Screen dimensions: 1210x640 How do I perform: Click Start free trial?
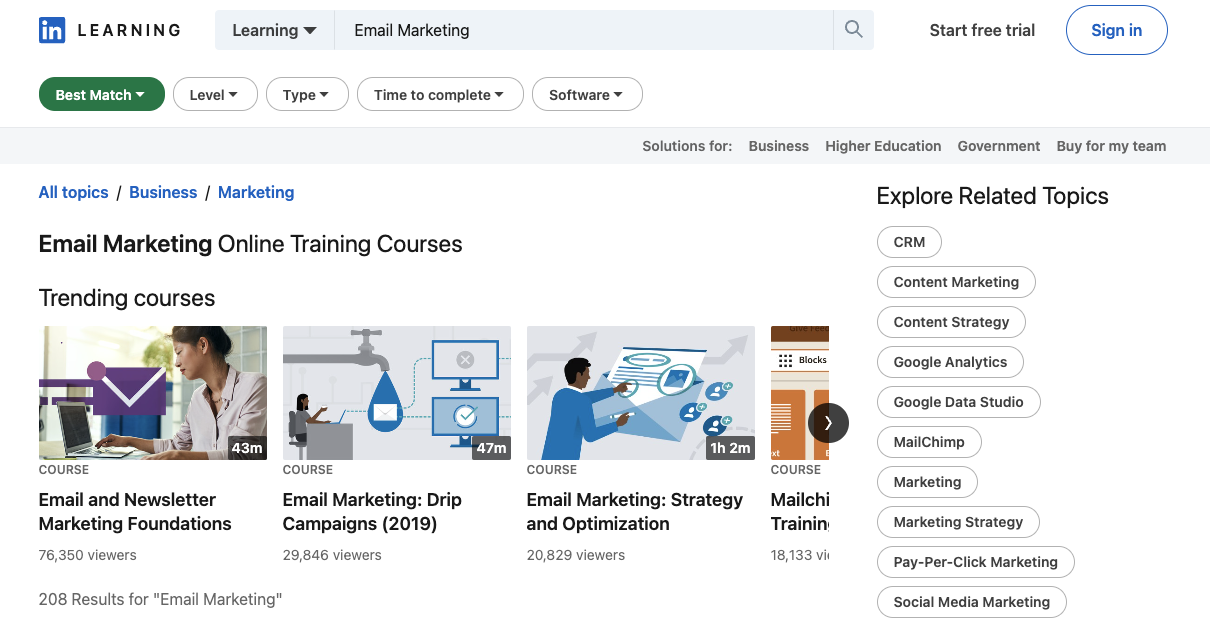pos(982,30)
